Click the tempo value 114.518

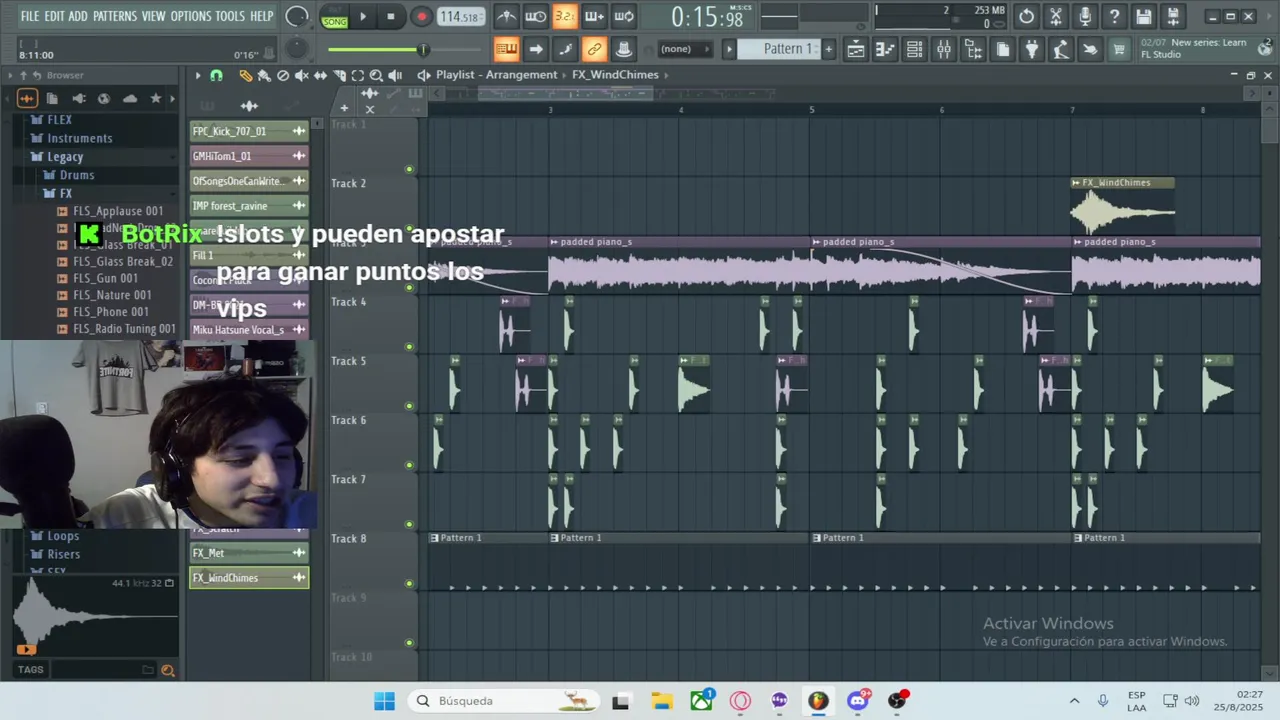click(x=461, y=16)
